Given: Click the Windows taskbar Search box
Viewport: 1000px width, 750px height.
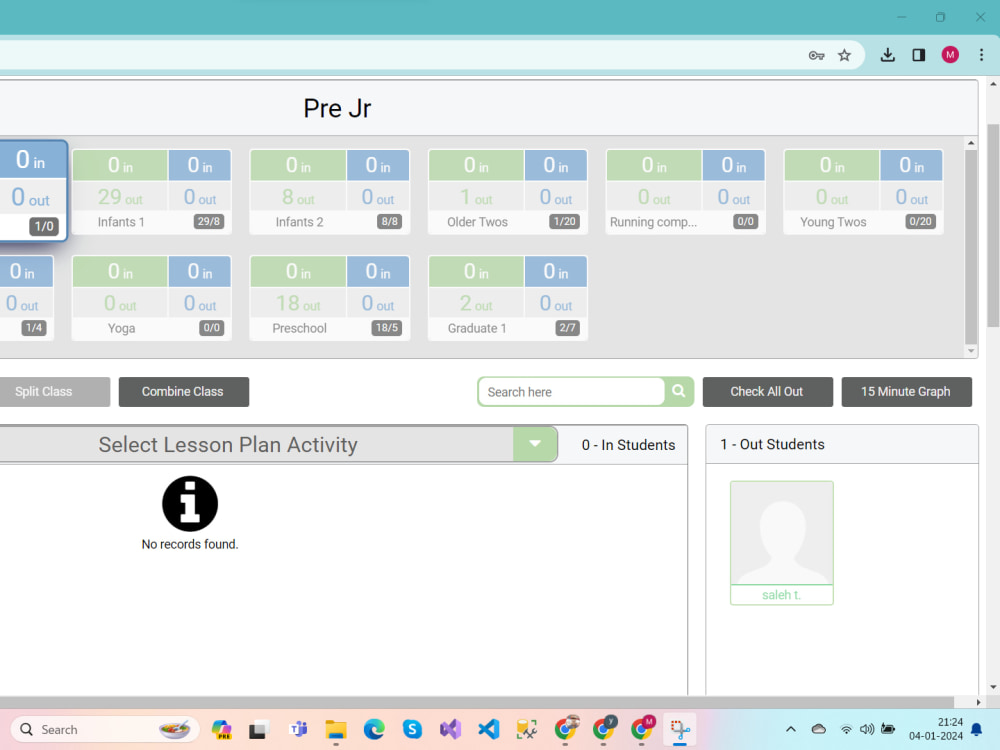Looking at the screenshot, I should 105,729.
